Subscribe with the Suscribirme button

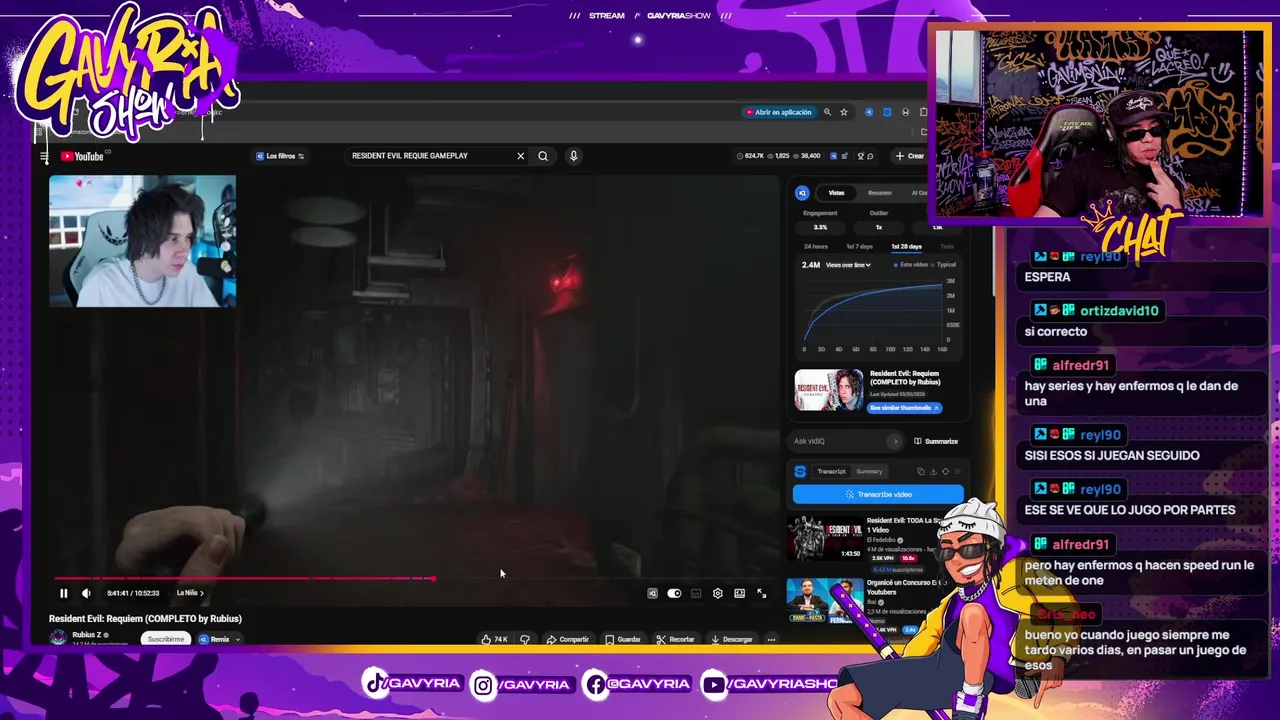[165, 639]
